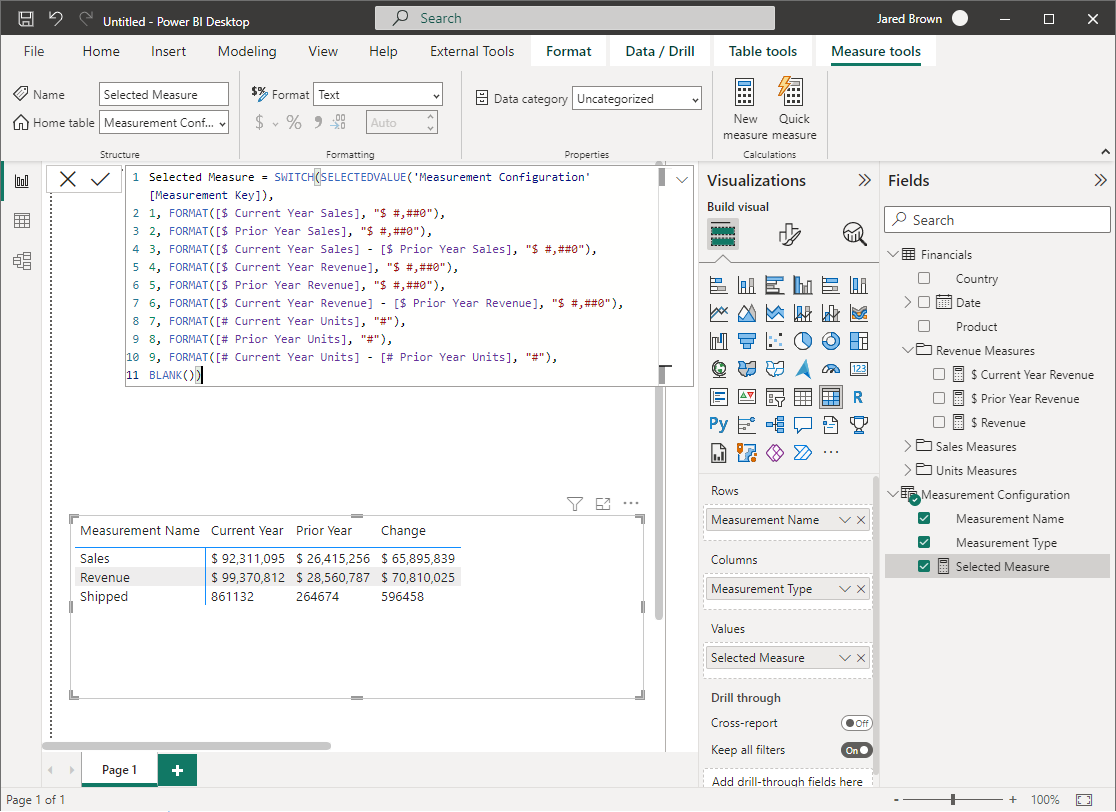The width and height of the screenshot is (1116, 812).
Task: Toggle Cross-report drill through switch
Action: [856, 723]
